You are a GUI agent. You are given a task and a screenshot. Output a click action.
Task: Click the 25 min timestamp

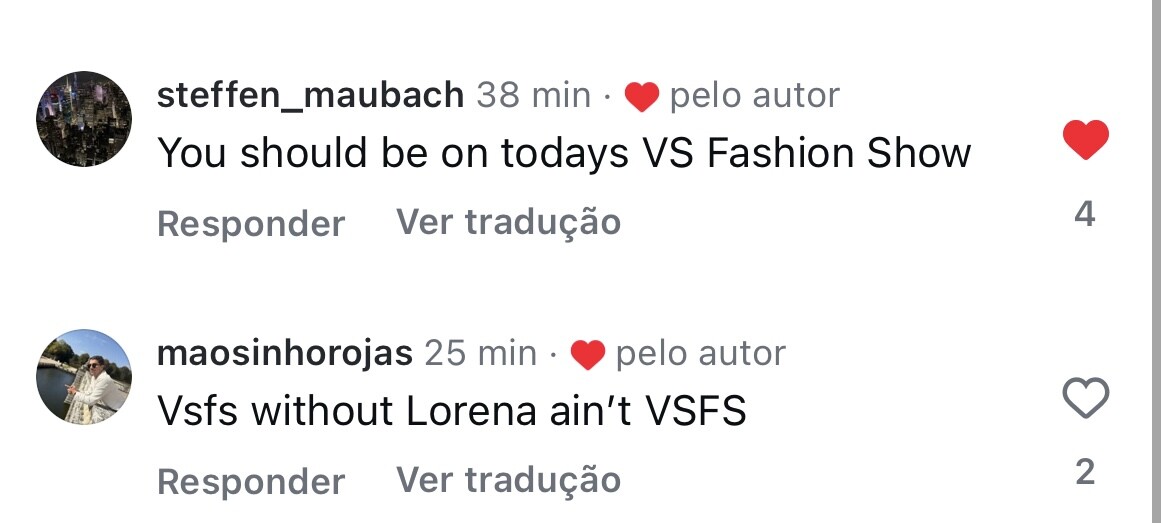[x=480, y=353]
